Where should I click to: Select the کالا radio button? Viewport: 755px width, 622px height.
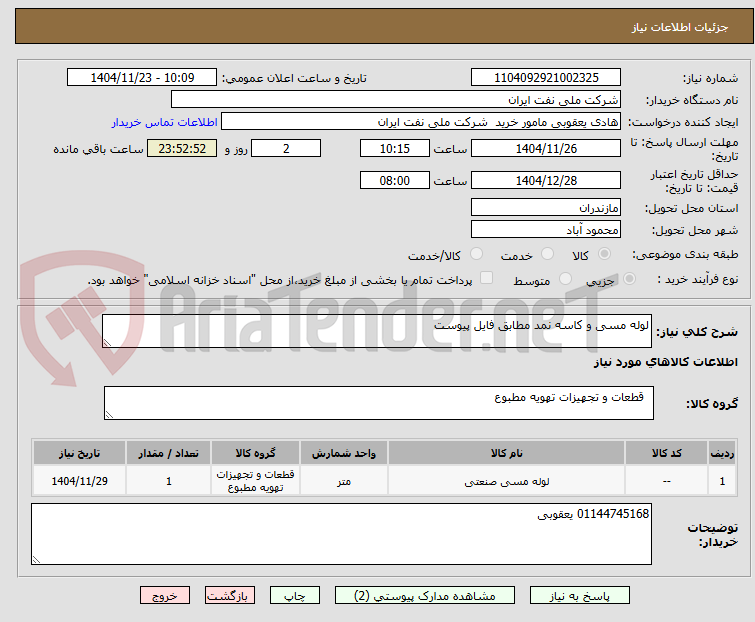click(x=604, y=254)
